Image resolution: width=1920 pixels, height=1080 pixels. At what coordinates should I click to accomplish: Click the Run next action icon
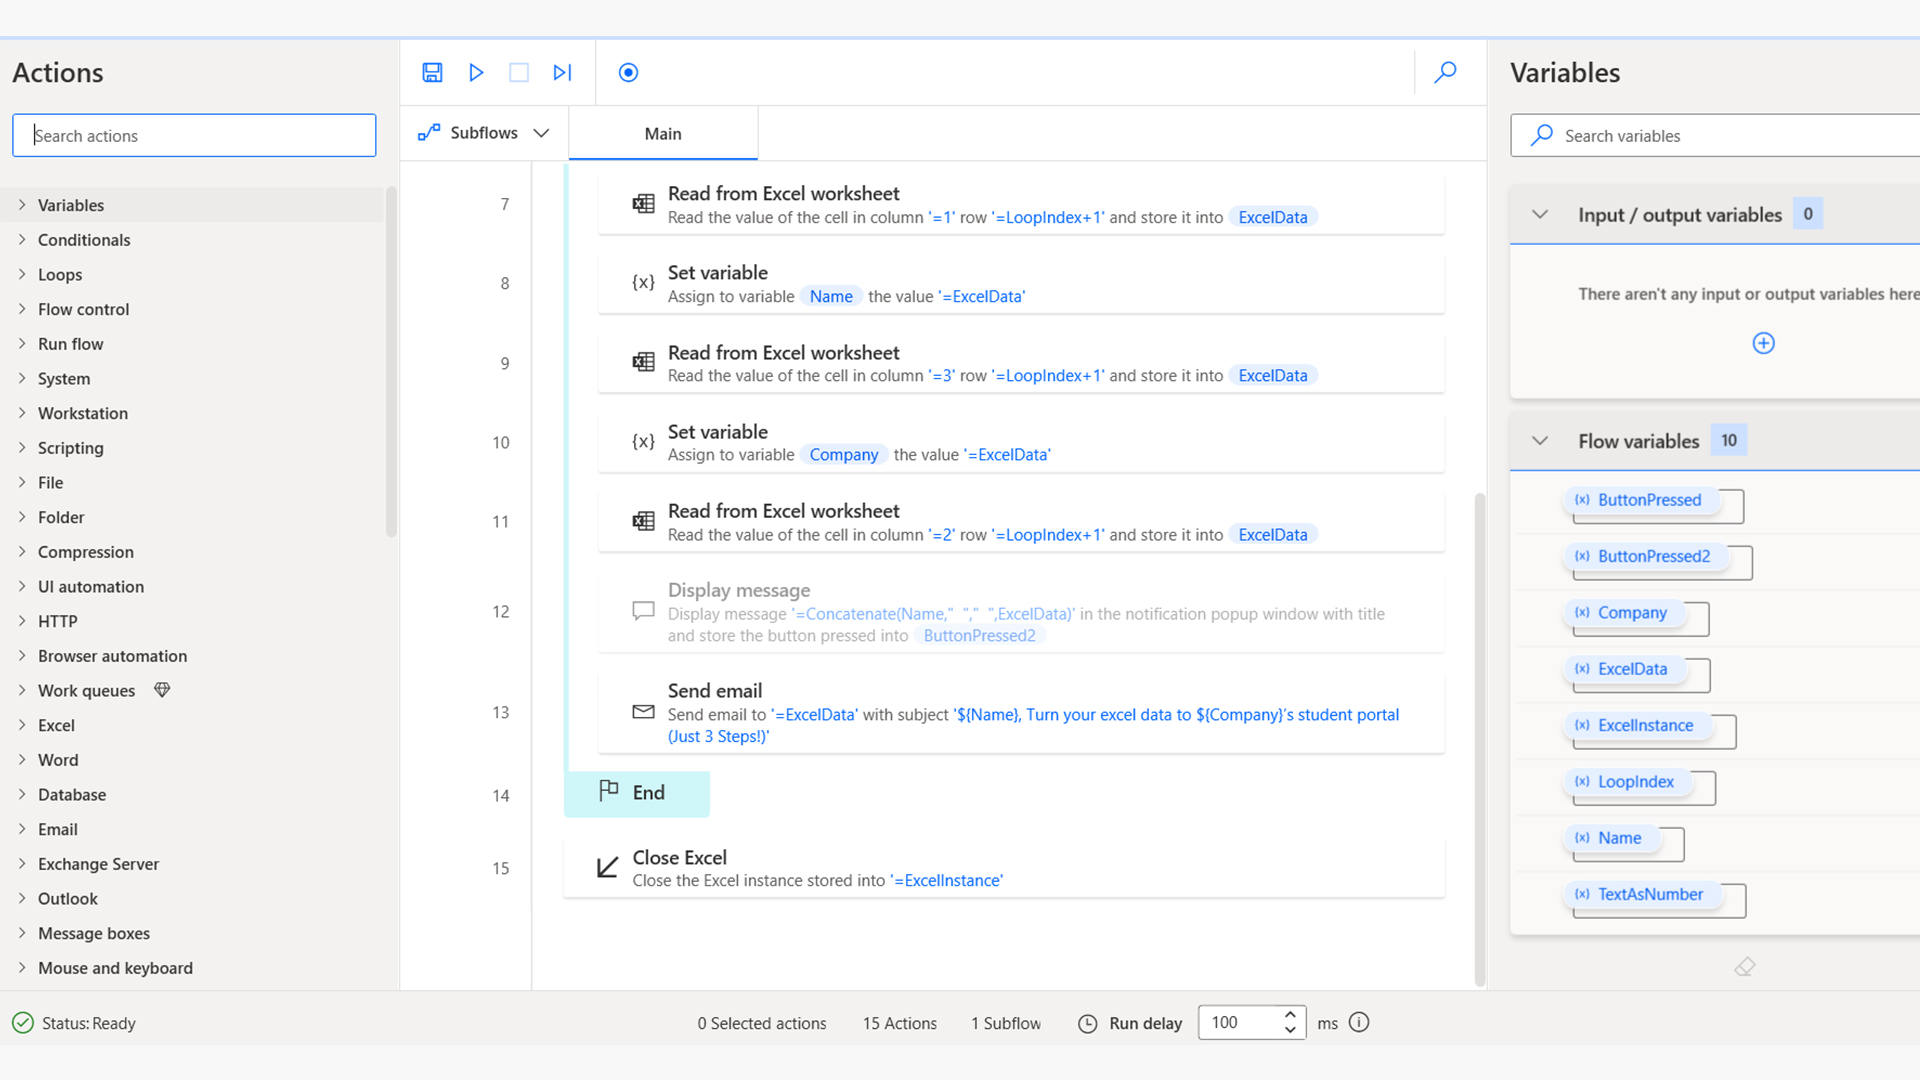pos(560,73)
